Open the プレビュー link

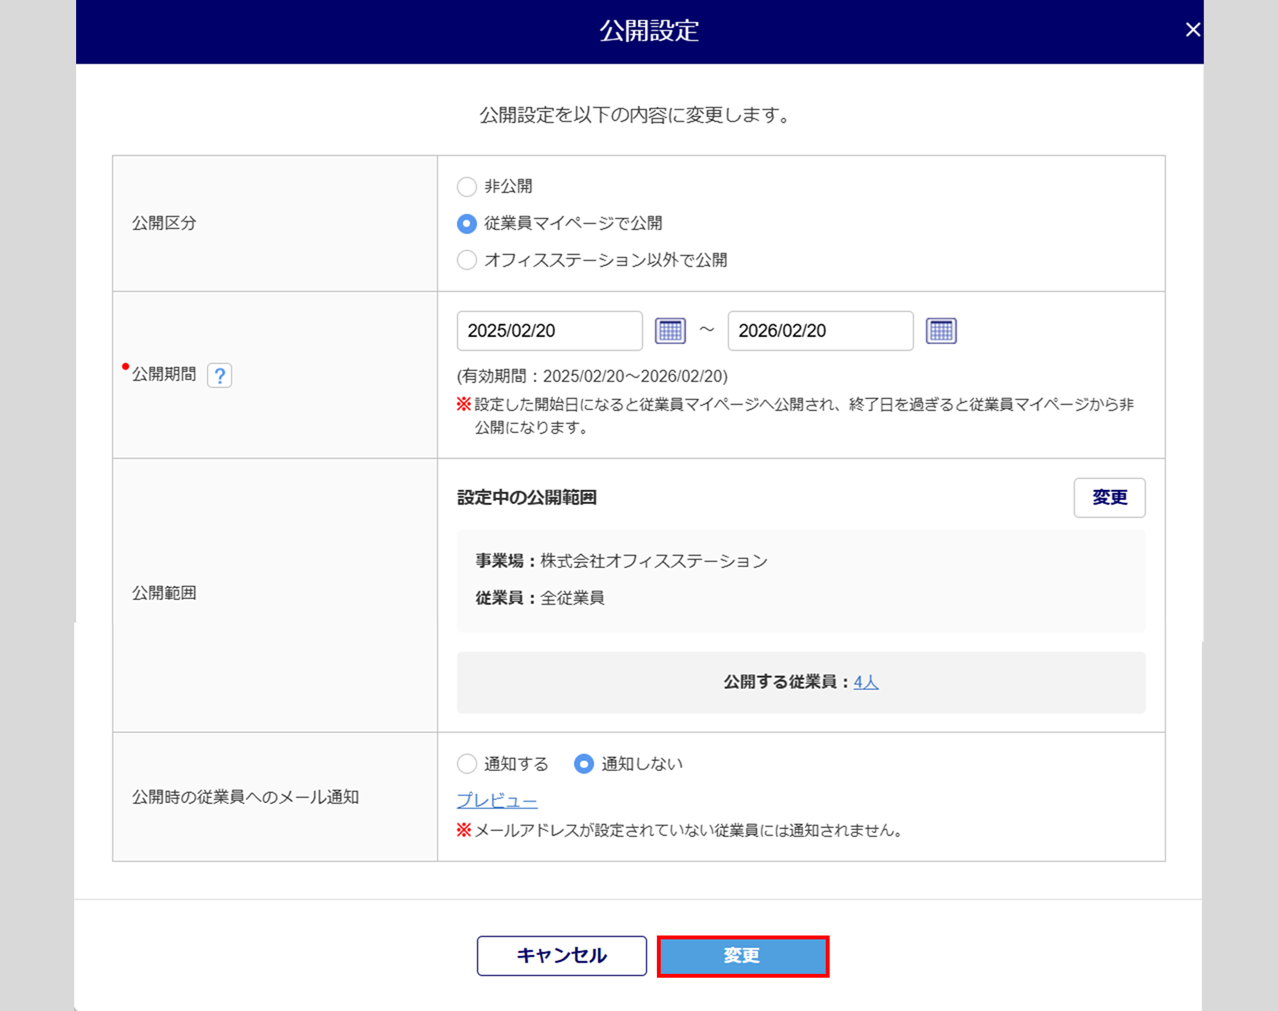(x=497, y=800)
